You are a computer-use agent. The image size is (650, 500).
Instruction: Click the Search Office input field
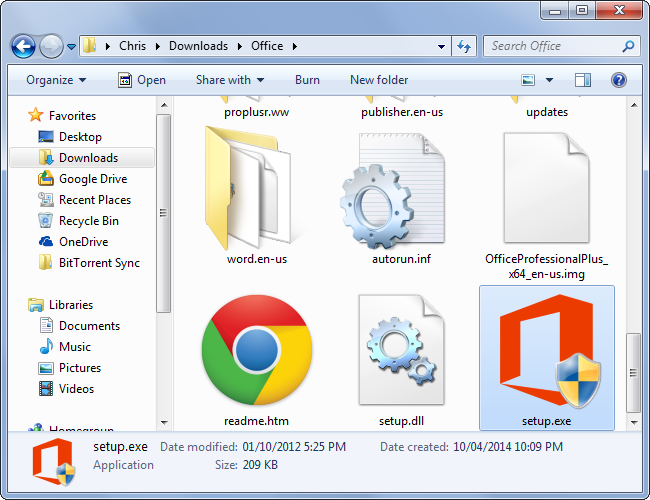pos(552,46)
